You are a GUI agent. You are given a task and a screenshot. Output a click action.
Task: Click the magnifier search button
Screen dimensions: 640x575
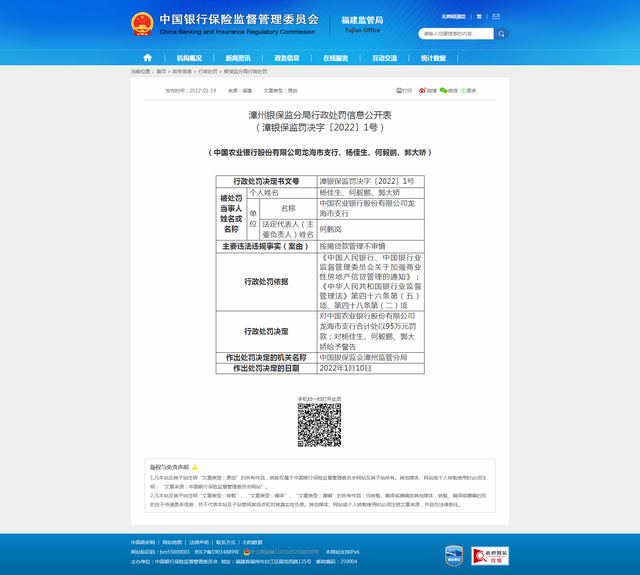click(501, 33)
